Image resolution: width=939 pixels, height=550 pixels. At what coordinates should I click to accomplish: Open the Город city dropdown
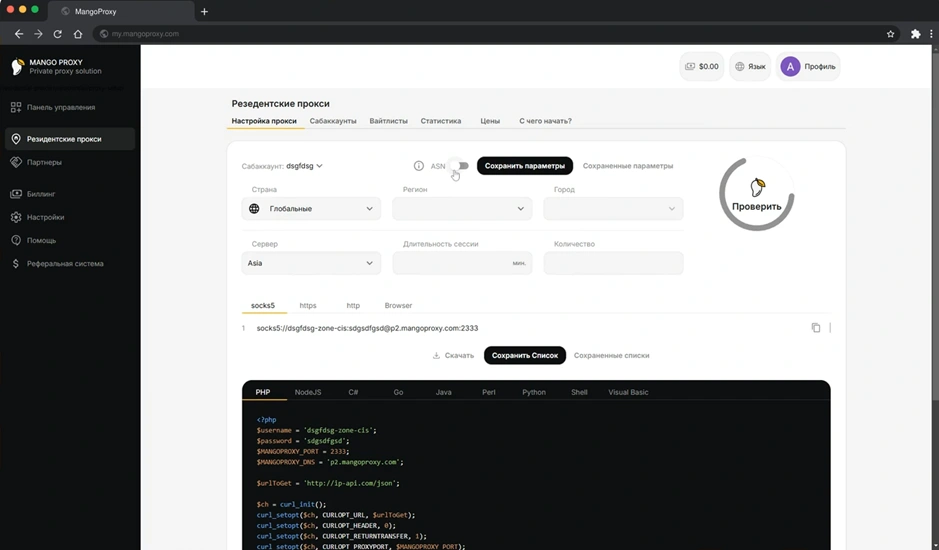(x=613, y=208)
